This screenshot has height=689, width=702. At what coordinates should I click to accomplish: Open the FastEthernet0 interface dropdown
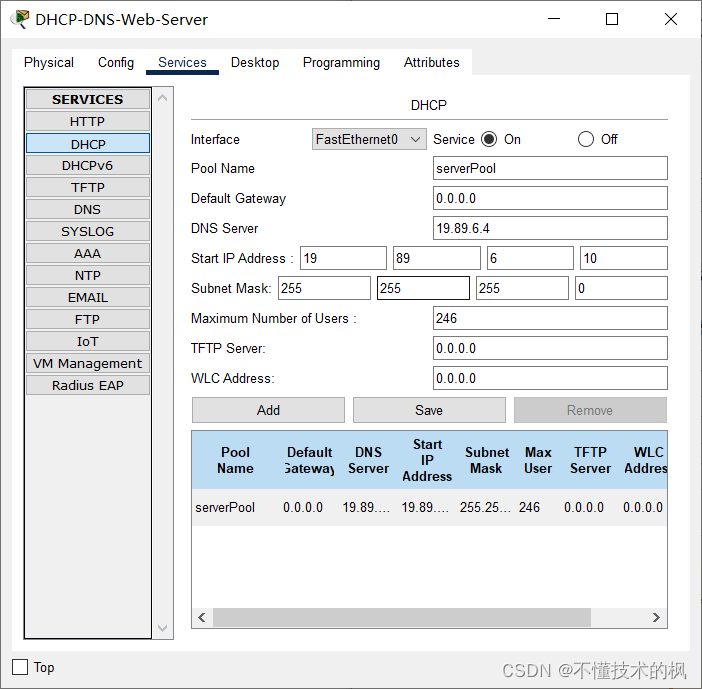coord(369,139)
